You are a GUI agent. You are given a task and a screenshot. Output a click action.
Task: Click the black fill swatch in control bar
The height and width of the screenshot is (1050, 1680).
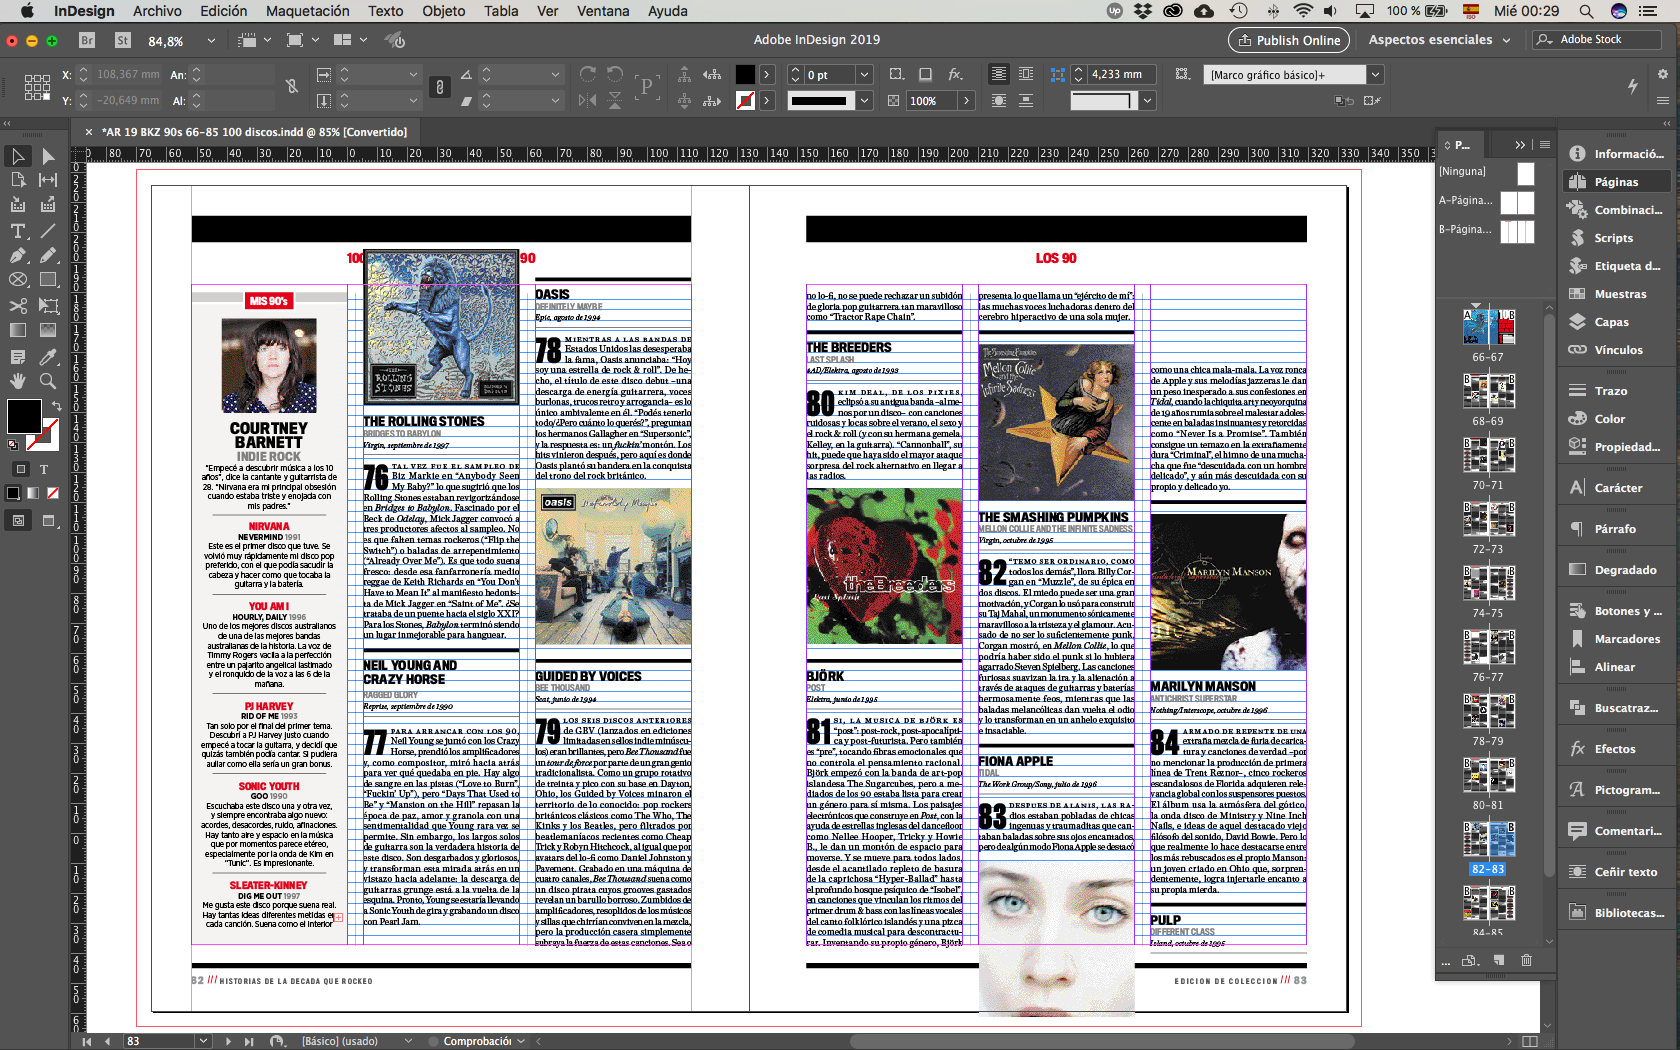pyautogui.click(x=746, y=75)
